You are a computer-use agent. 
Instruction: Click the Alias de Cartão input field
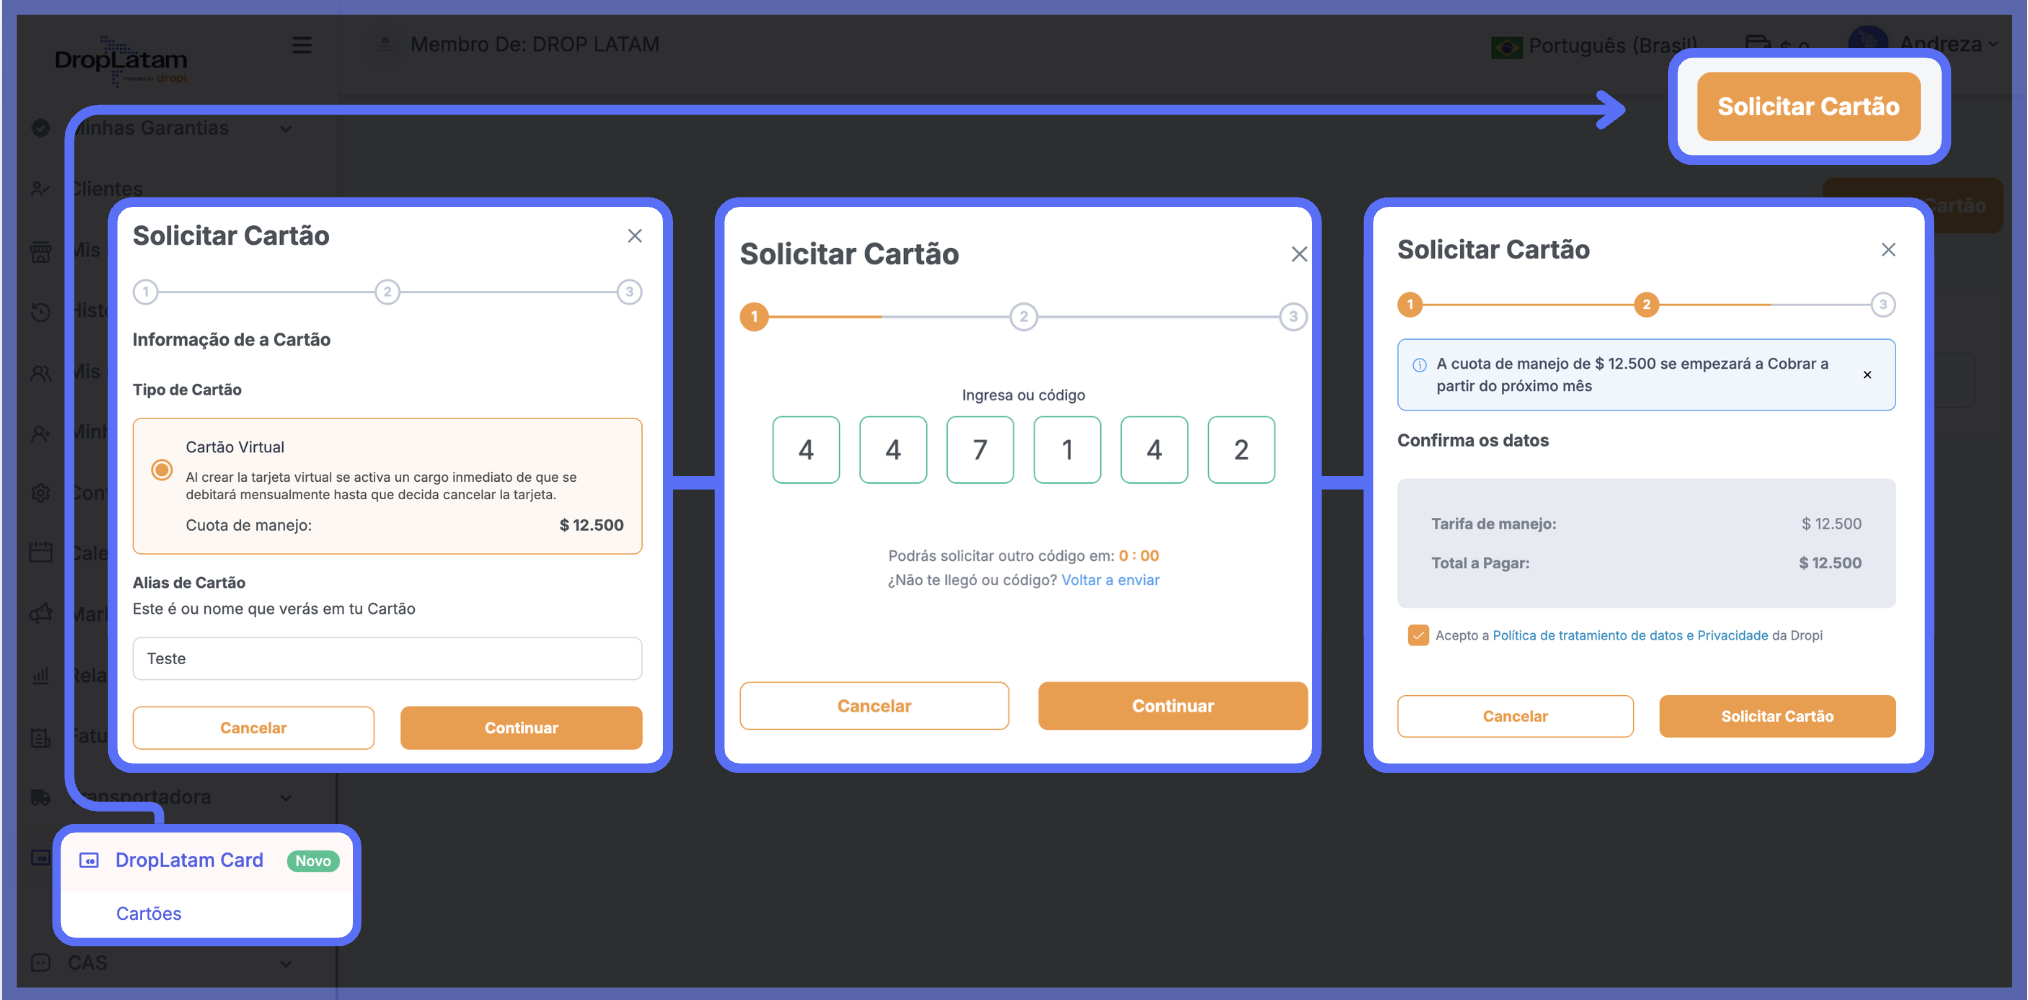tap(387, 659)
